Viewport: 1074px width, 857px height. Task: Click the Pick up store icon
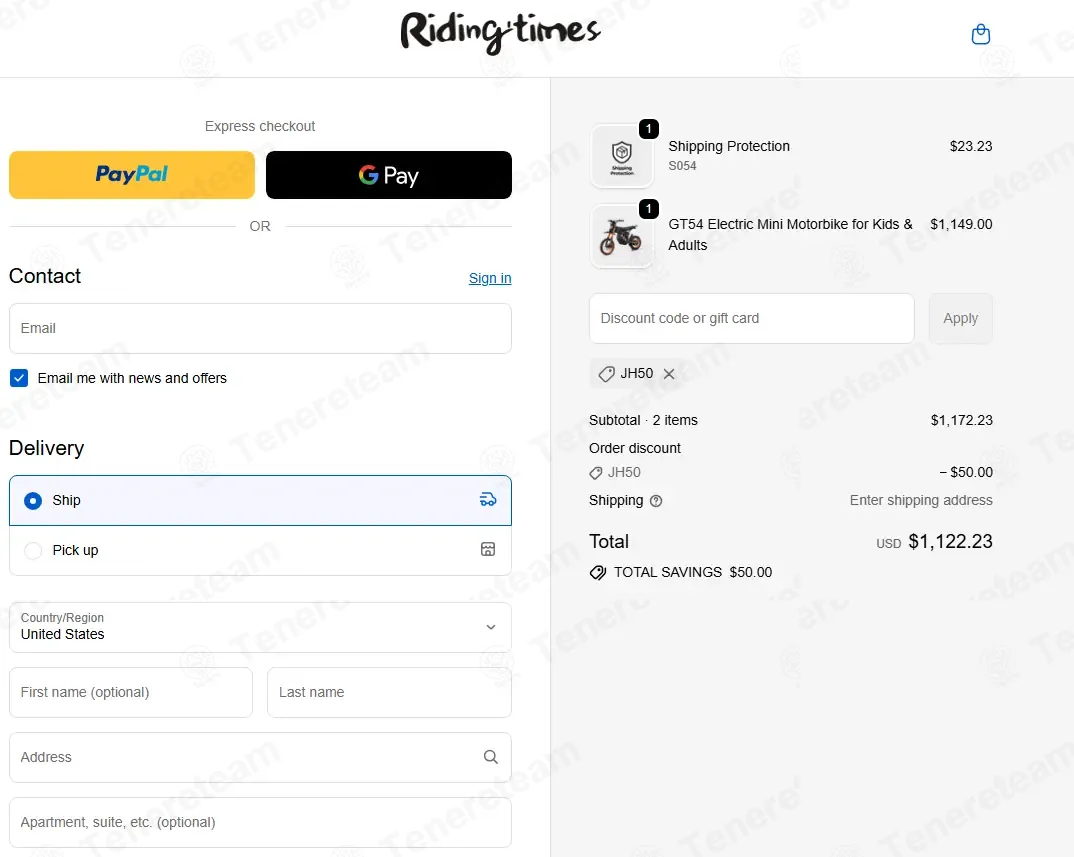(x=487, y=550)
